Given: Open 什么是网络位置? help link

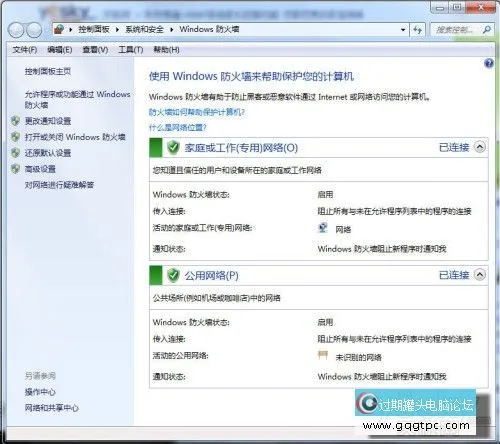Looking at the screenshot, I should click(x=178, y=127).
